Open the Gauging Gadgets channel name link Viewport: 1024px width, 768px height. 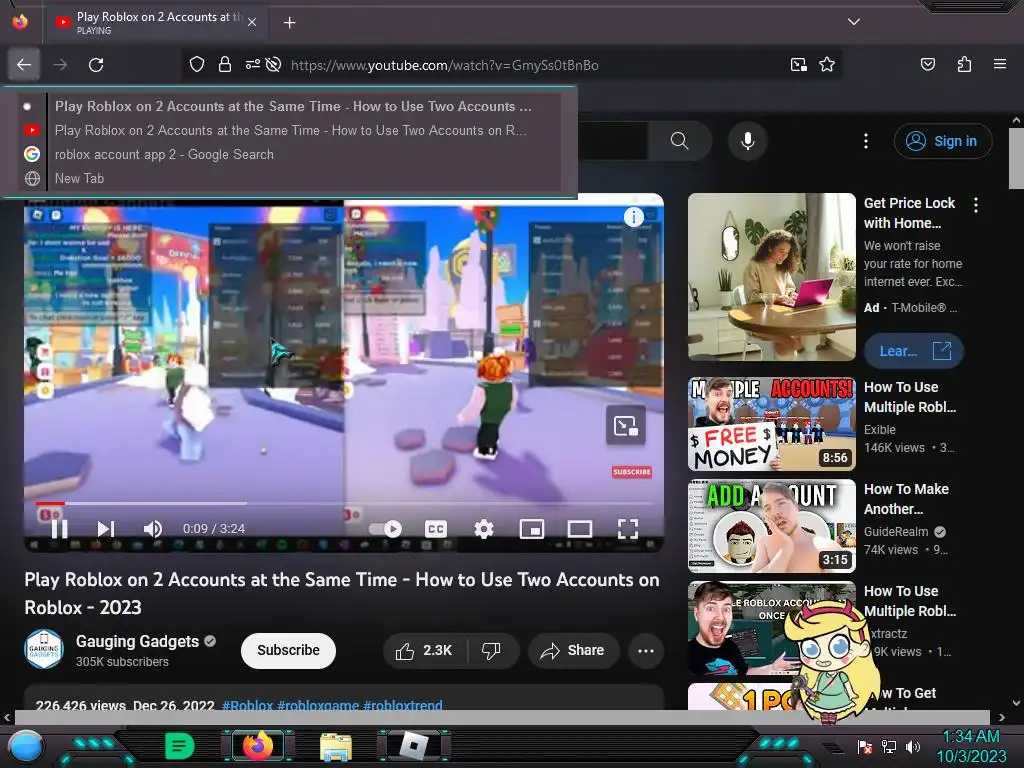point(137,641)
